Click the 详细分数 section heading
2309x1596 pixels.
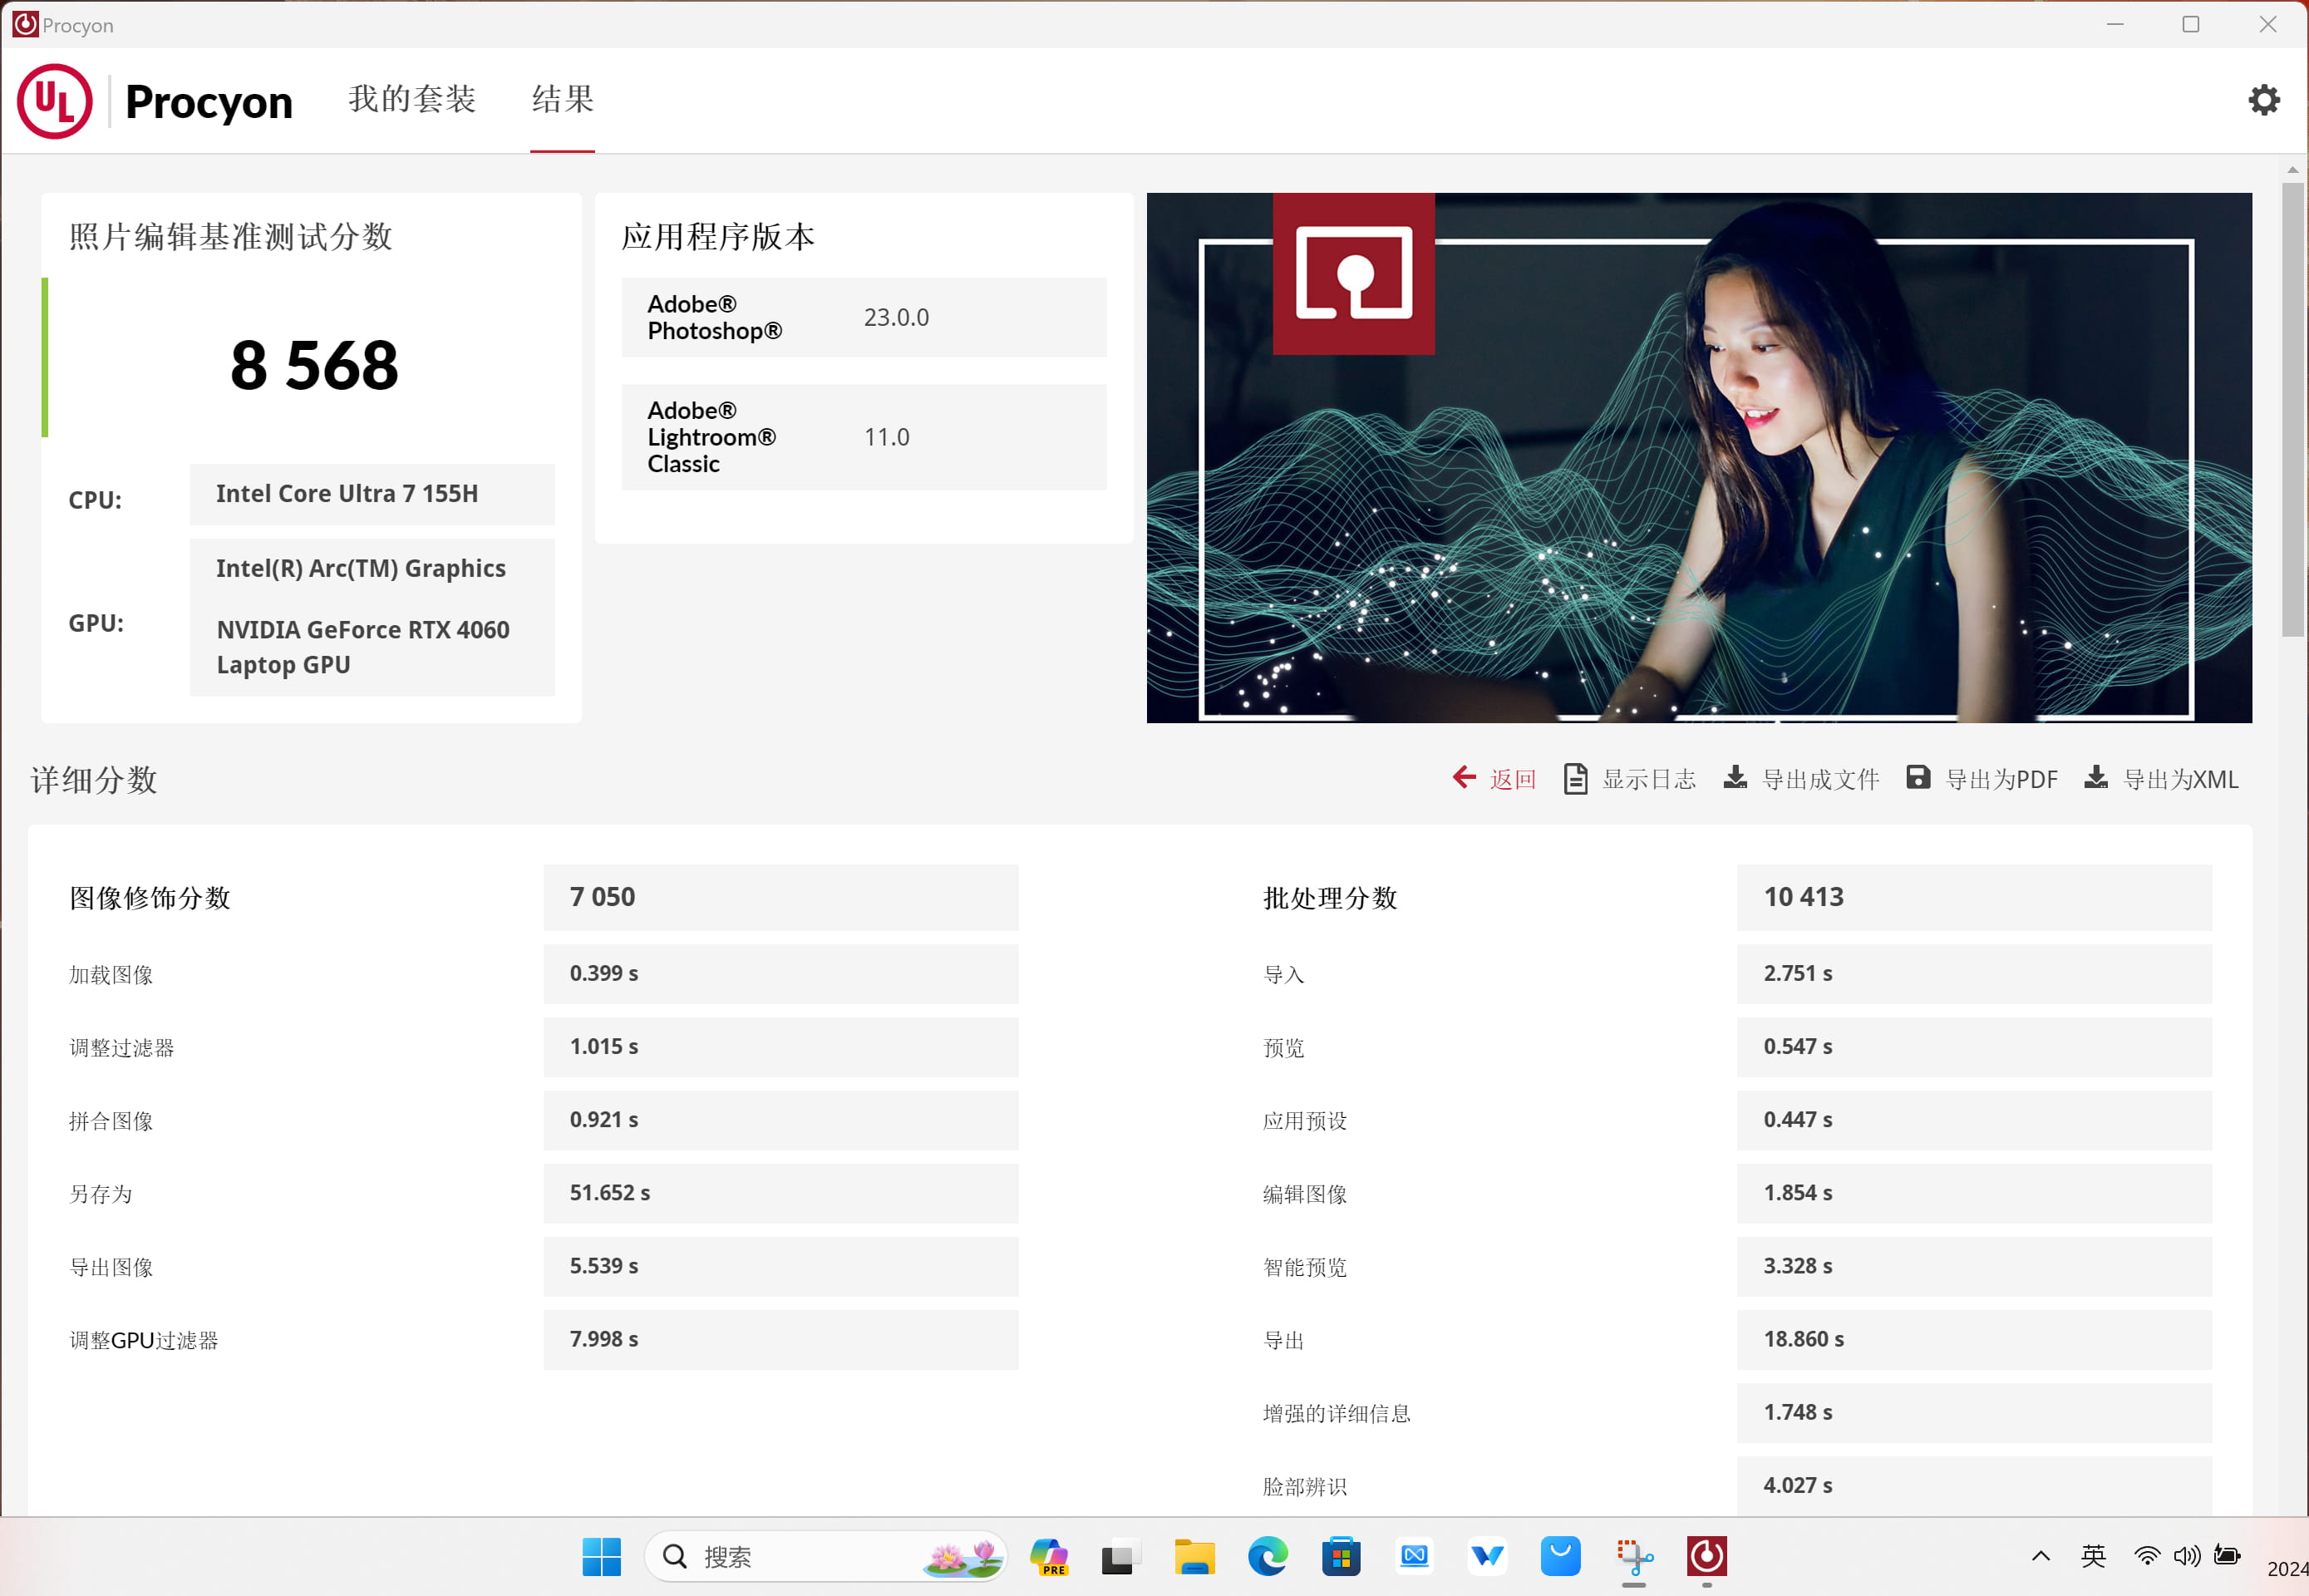pyautogui.click(x=94, y=780)
